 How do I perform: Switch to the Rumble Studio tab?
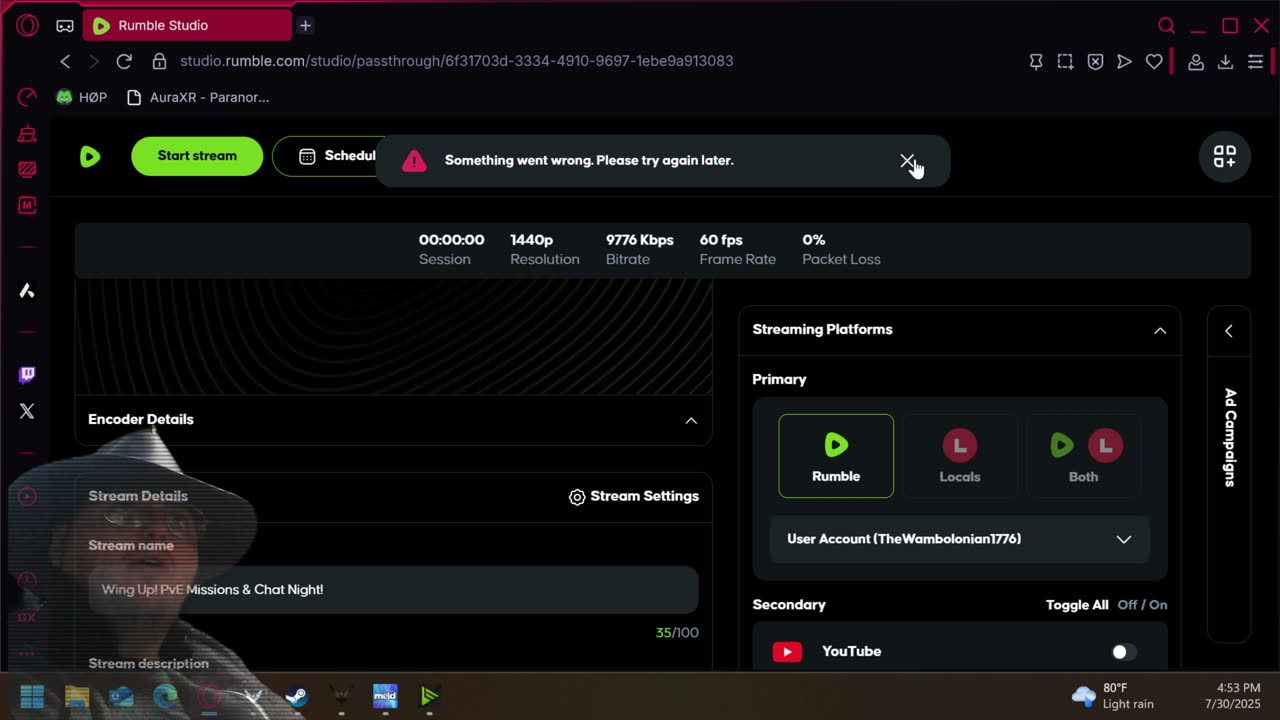tap(187, 25)
